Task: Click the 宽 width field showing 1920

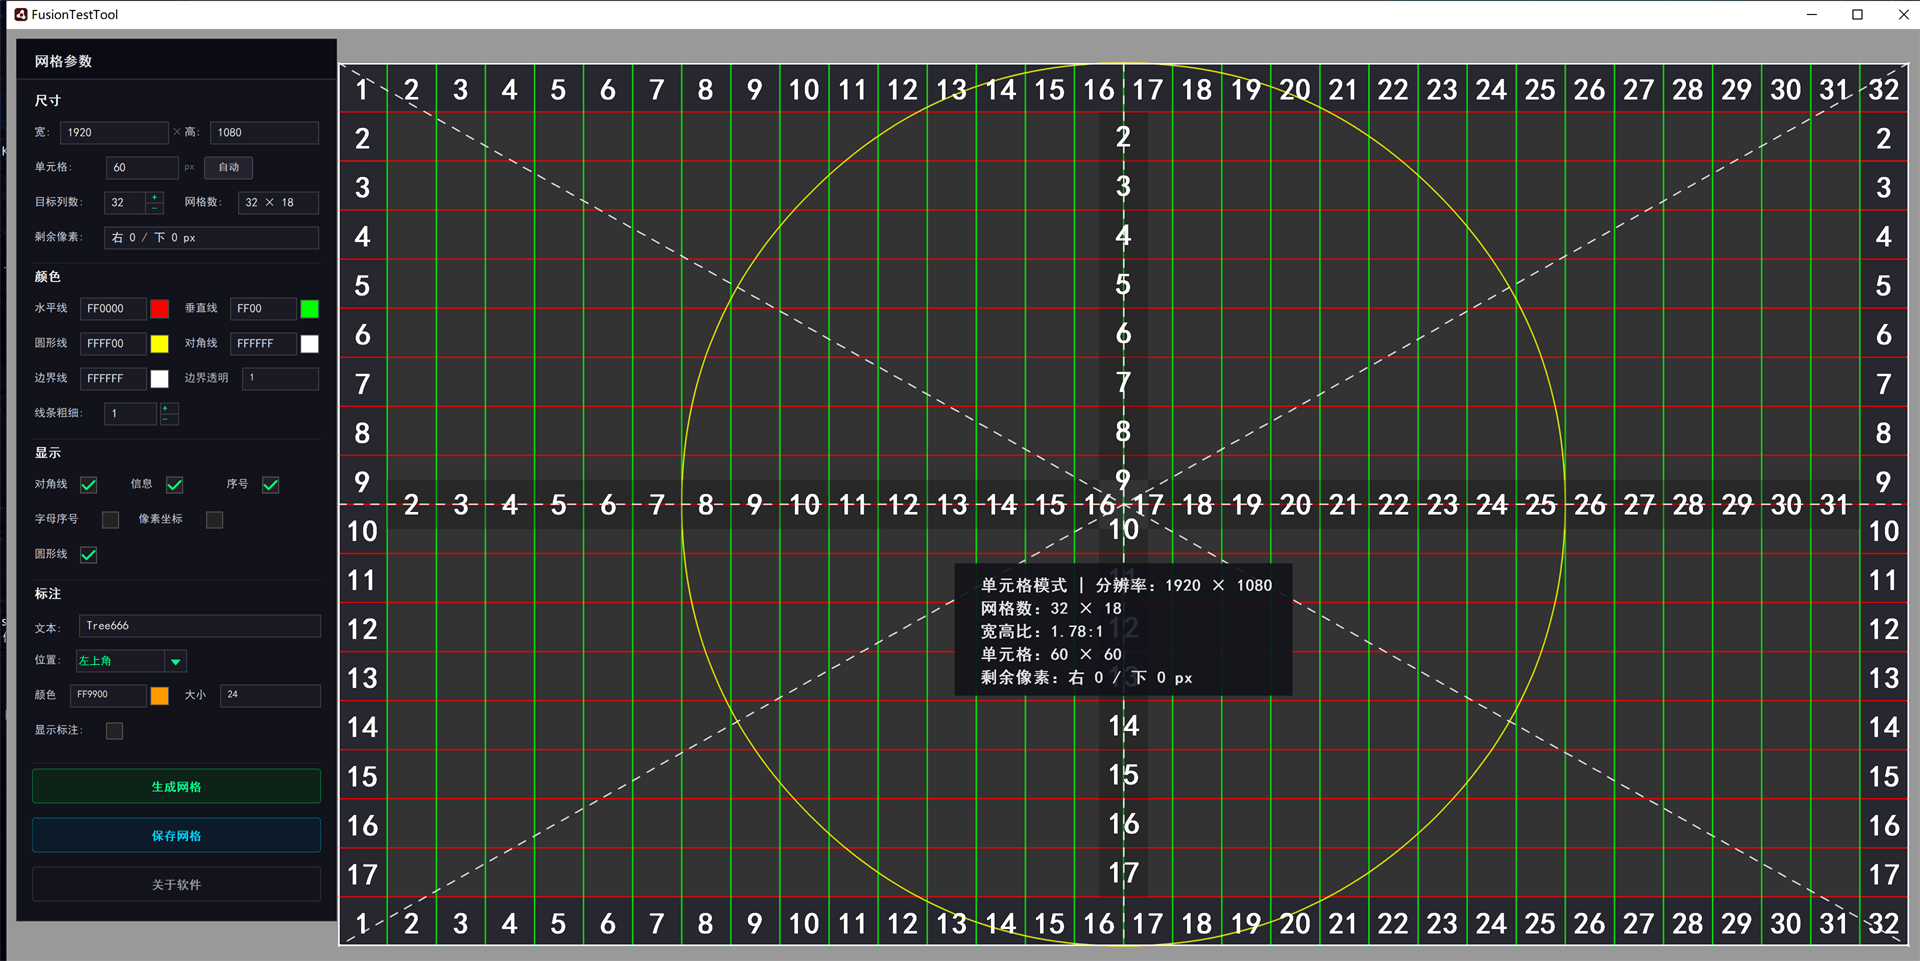Action: point(114,133)
